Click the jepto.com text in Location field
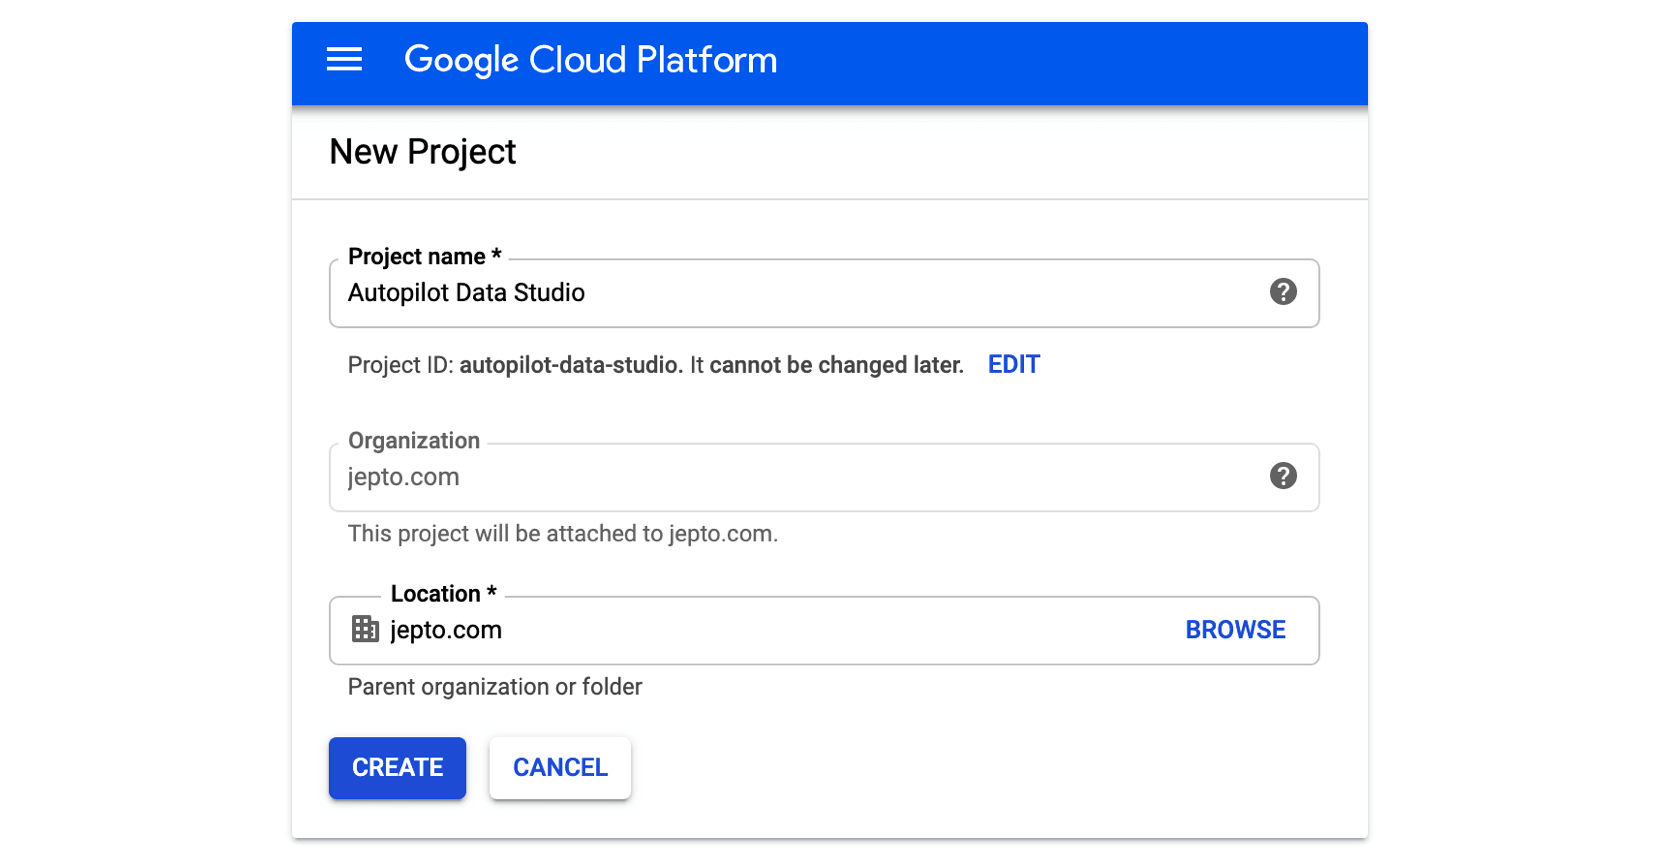The width and height of the screenshot is (1660, 862). click(446, 630)
